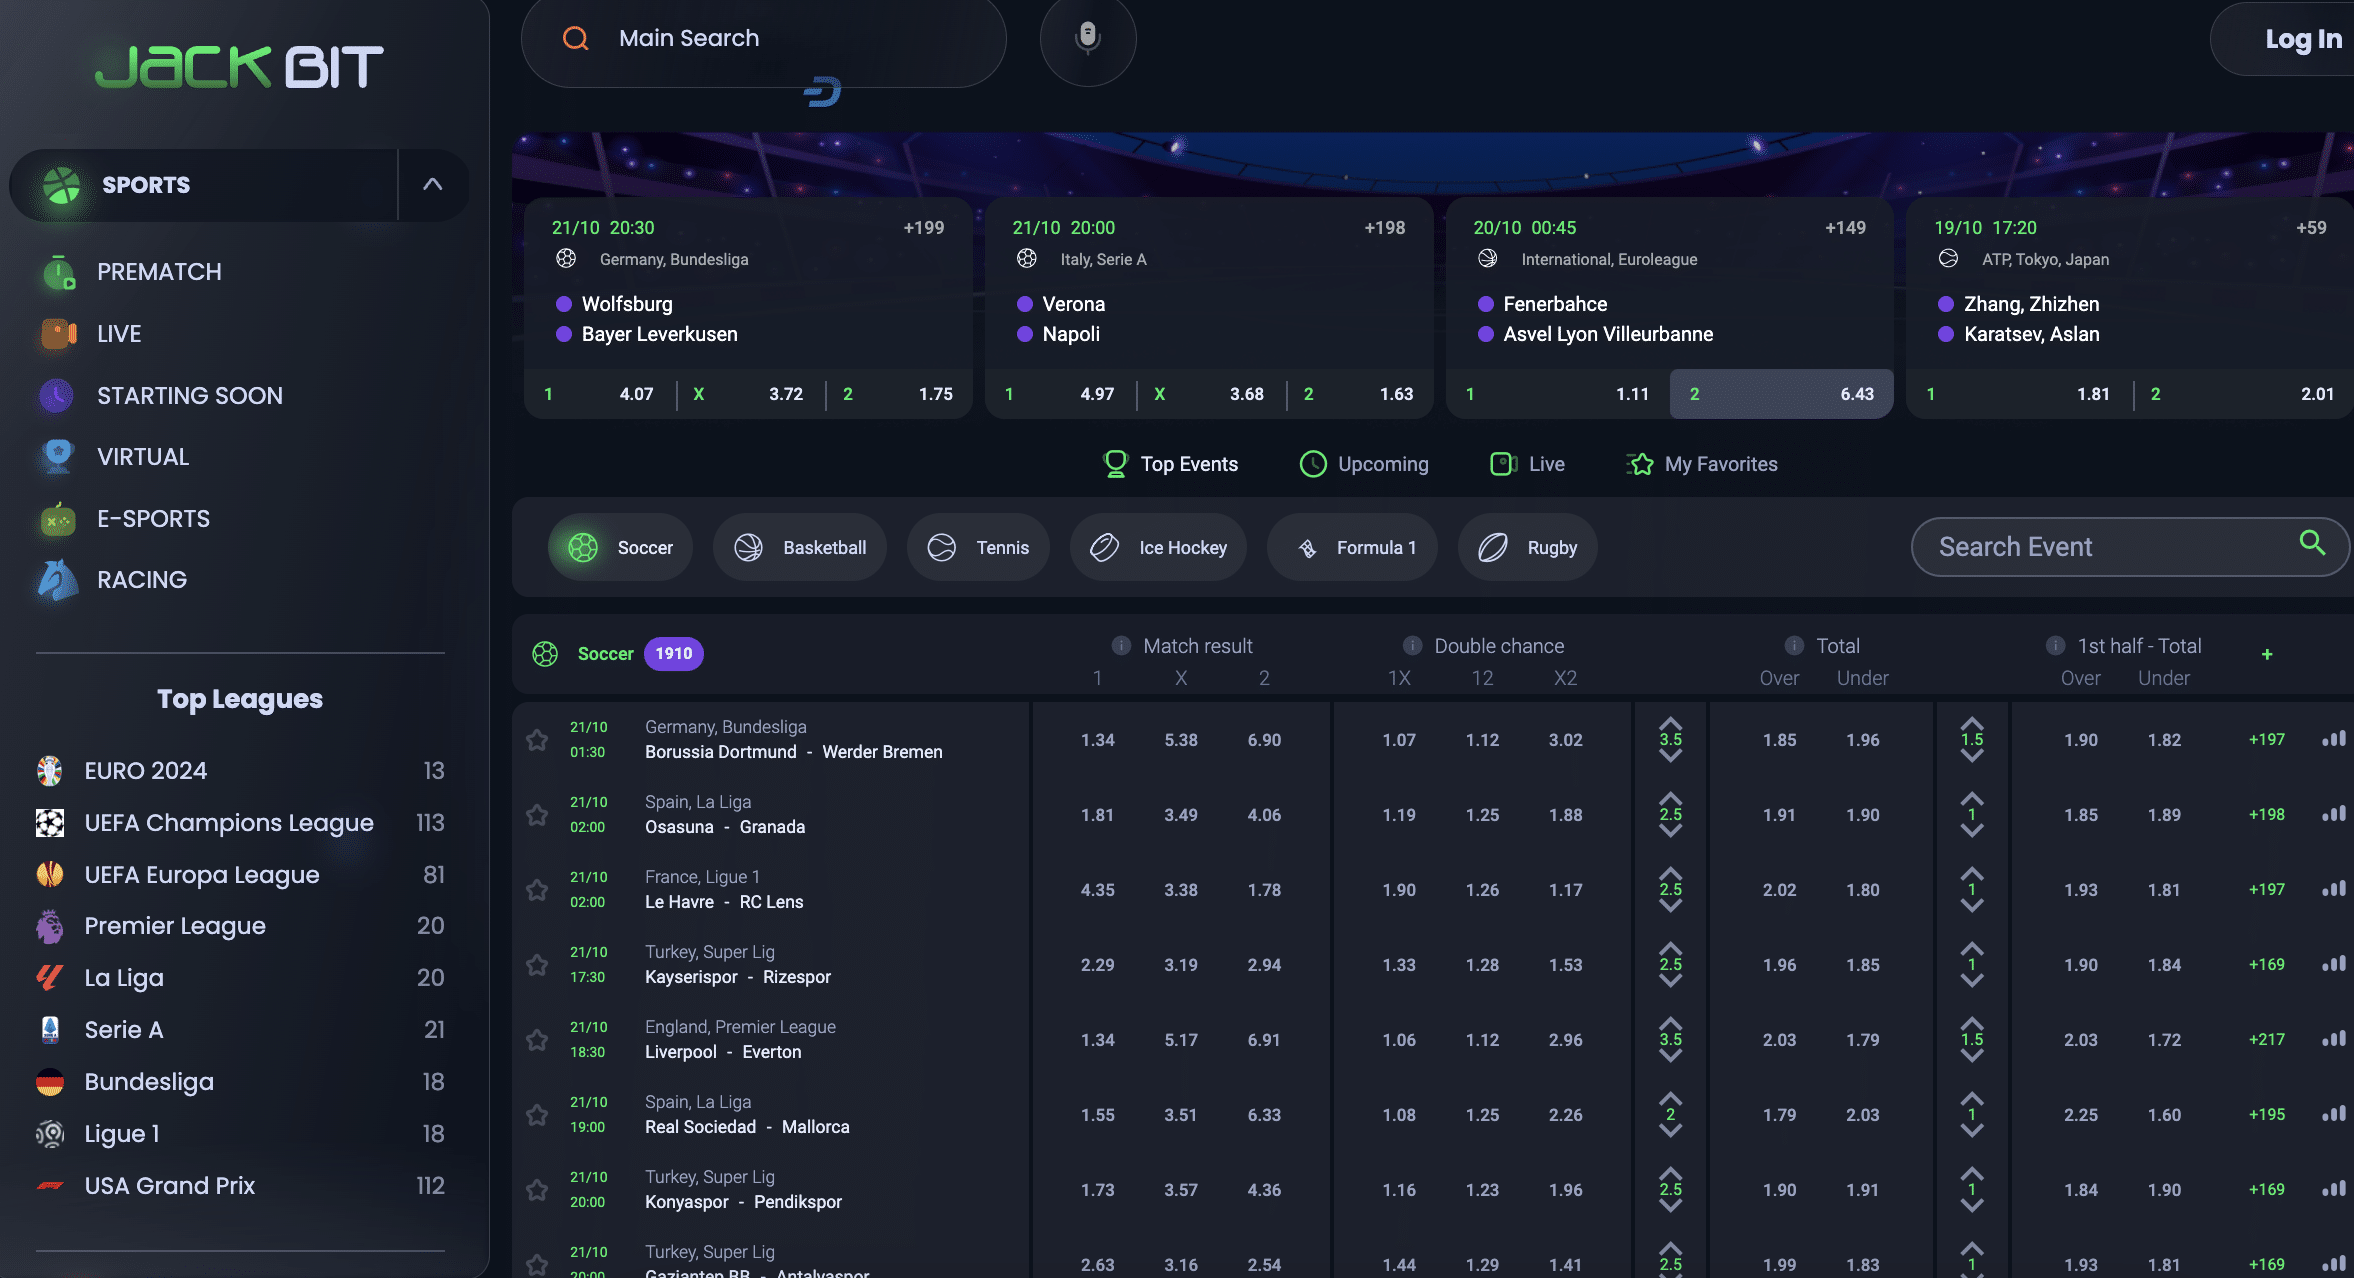Favorite the Borussia Dortmund - Werder Bremen match

click(537, 740)
